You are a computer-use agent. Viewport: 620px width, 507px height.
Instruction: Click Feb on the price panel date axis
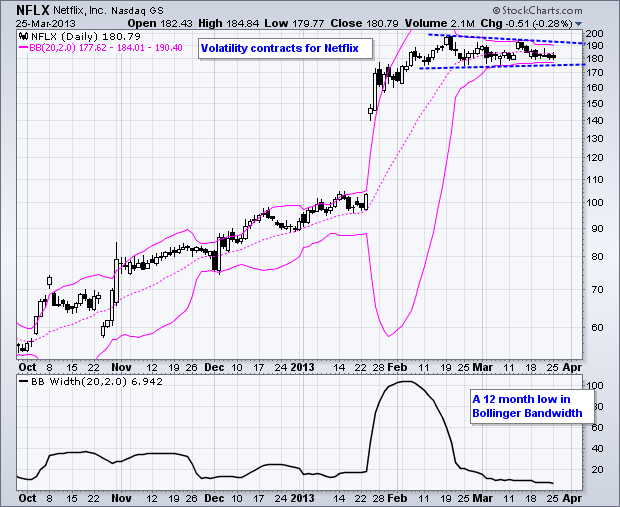click(397, 367)
